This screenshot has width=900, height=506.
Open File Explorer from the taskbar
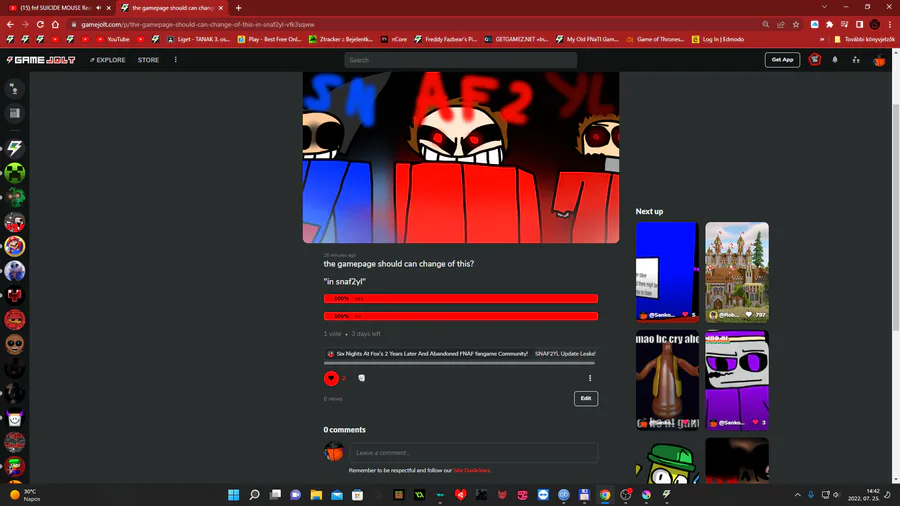316,495
